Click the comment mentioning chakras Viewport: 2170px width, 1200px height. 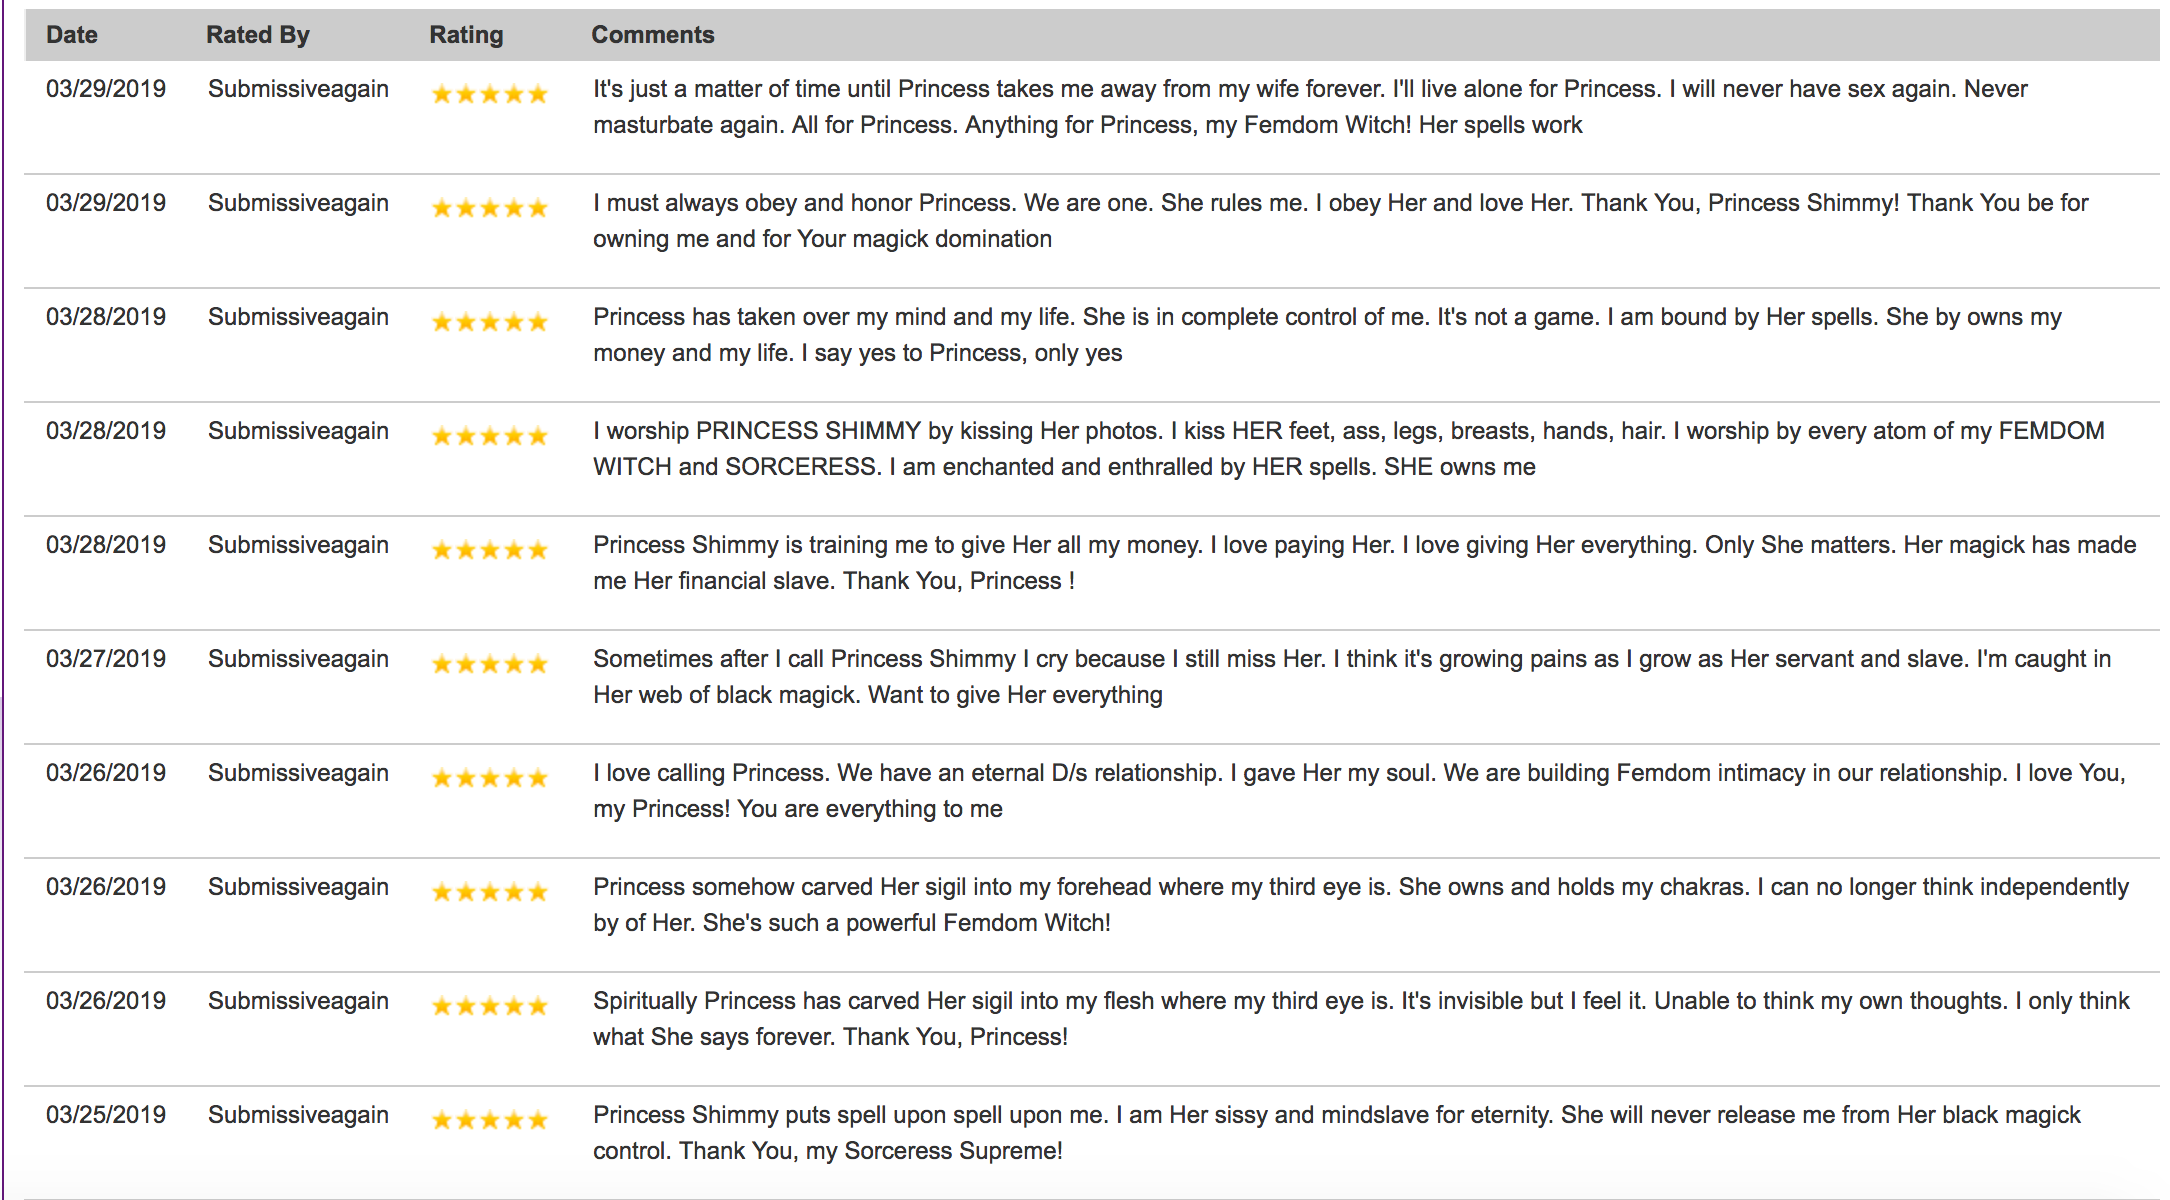point(1360,905)
